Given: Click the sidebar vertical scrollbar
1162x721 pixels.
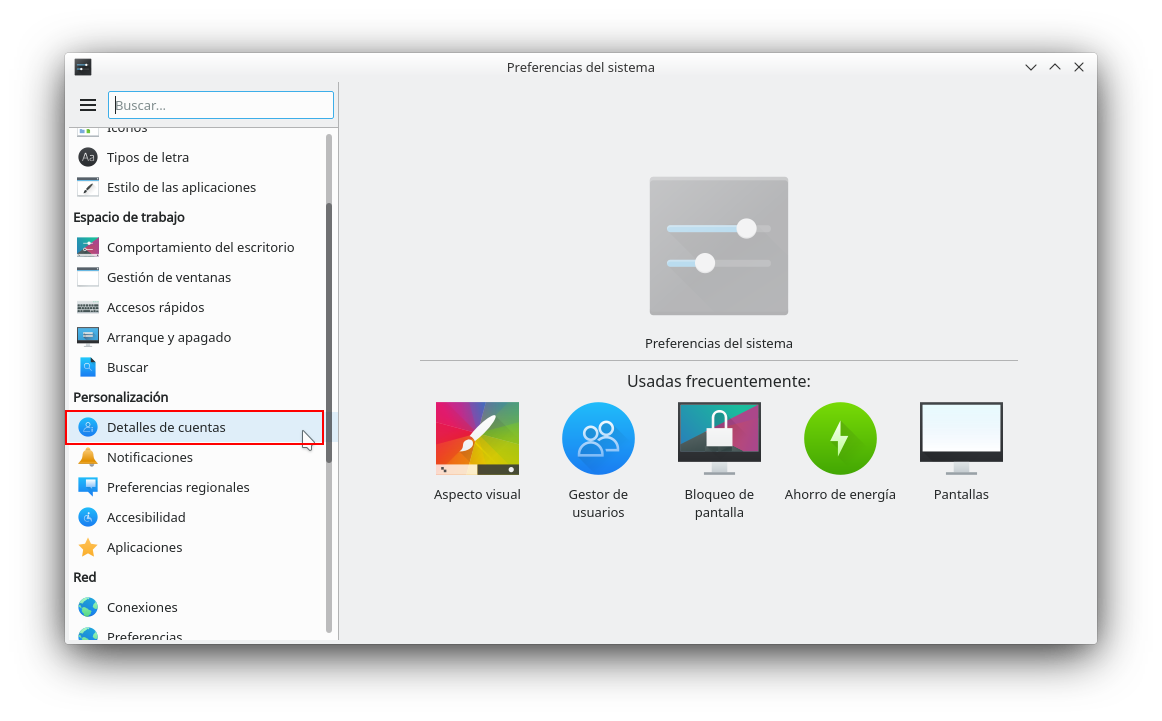Looking at the screenshot, I should click(x=329, y=330).
